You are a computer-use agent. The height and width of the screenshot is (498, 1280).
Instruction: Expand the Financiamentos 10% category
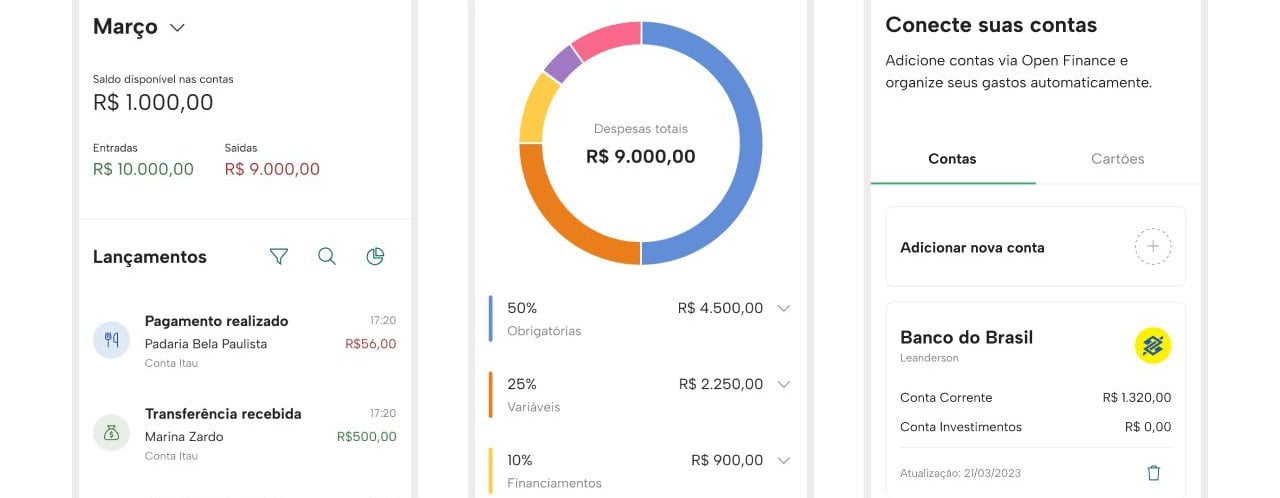point(784,460)
